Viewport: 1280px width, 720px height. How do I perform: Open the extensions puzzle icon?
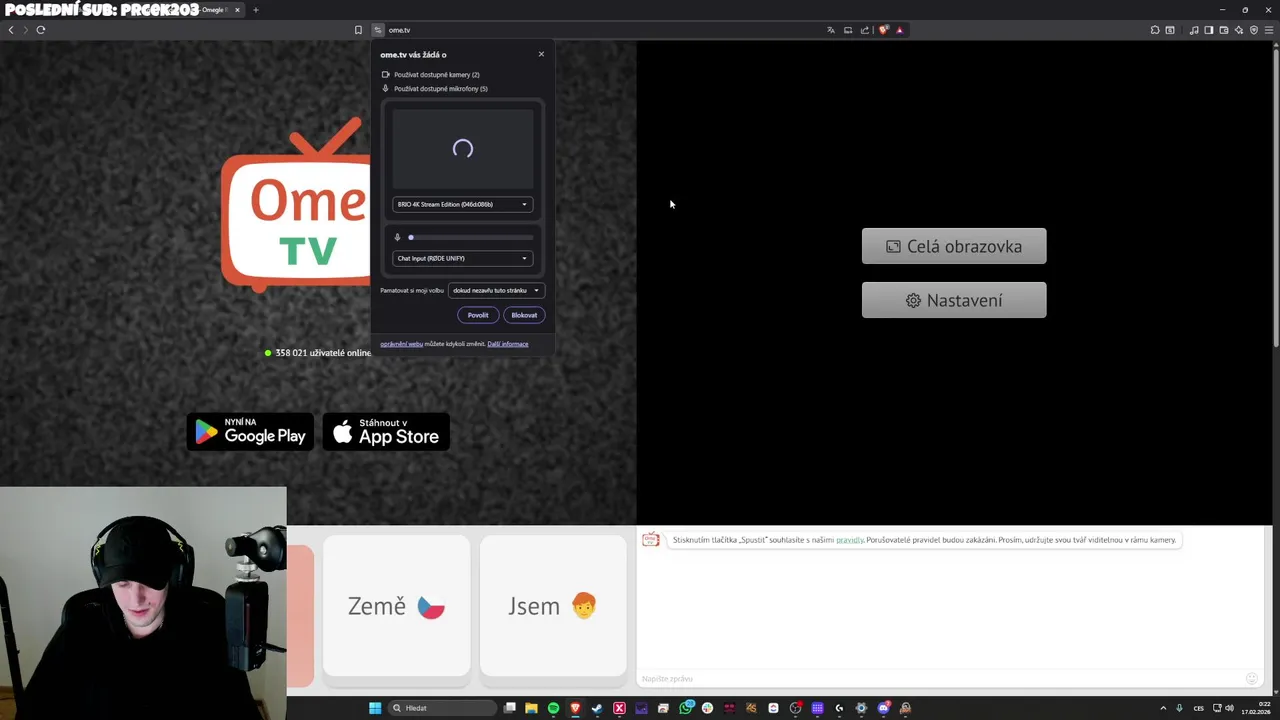coord(1155,30)
